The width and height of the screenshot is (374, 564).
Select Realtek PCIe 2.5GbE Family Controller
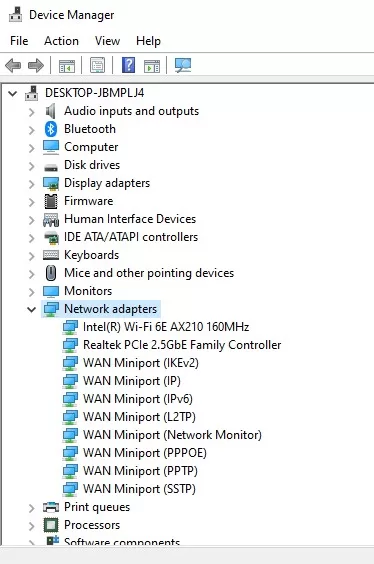(x=182, y=345)
